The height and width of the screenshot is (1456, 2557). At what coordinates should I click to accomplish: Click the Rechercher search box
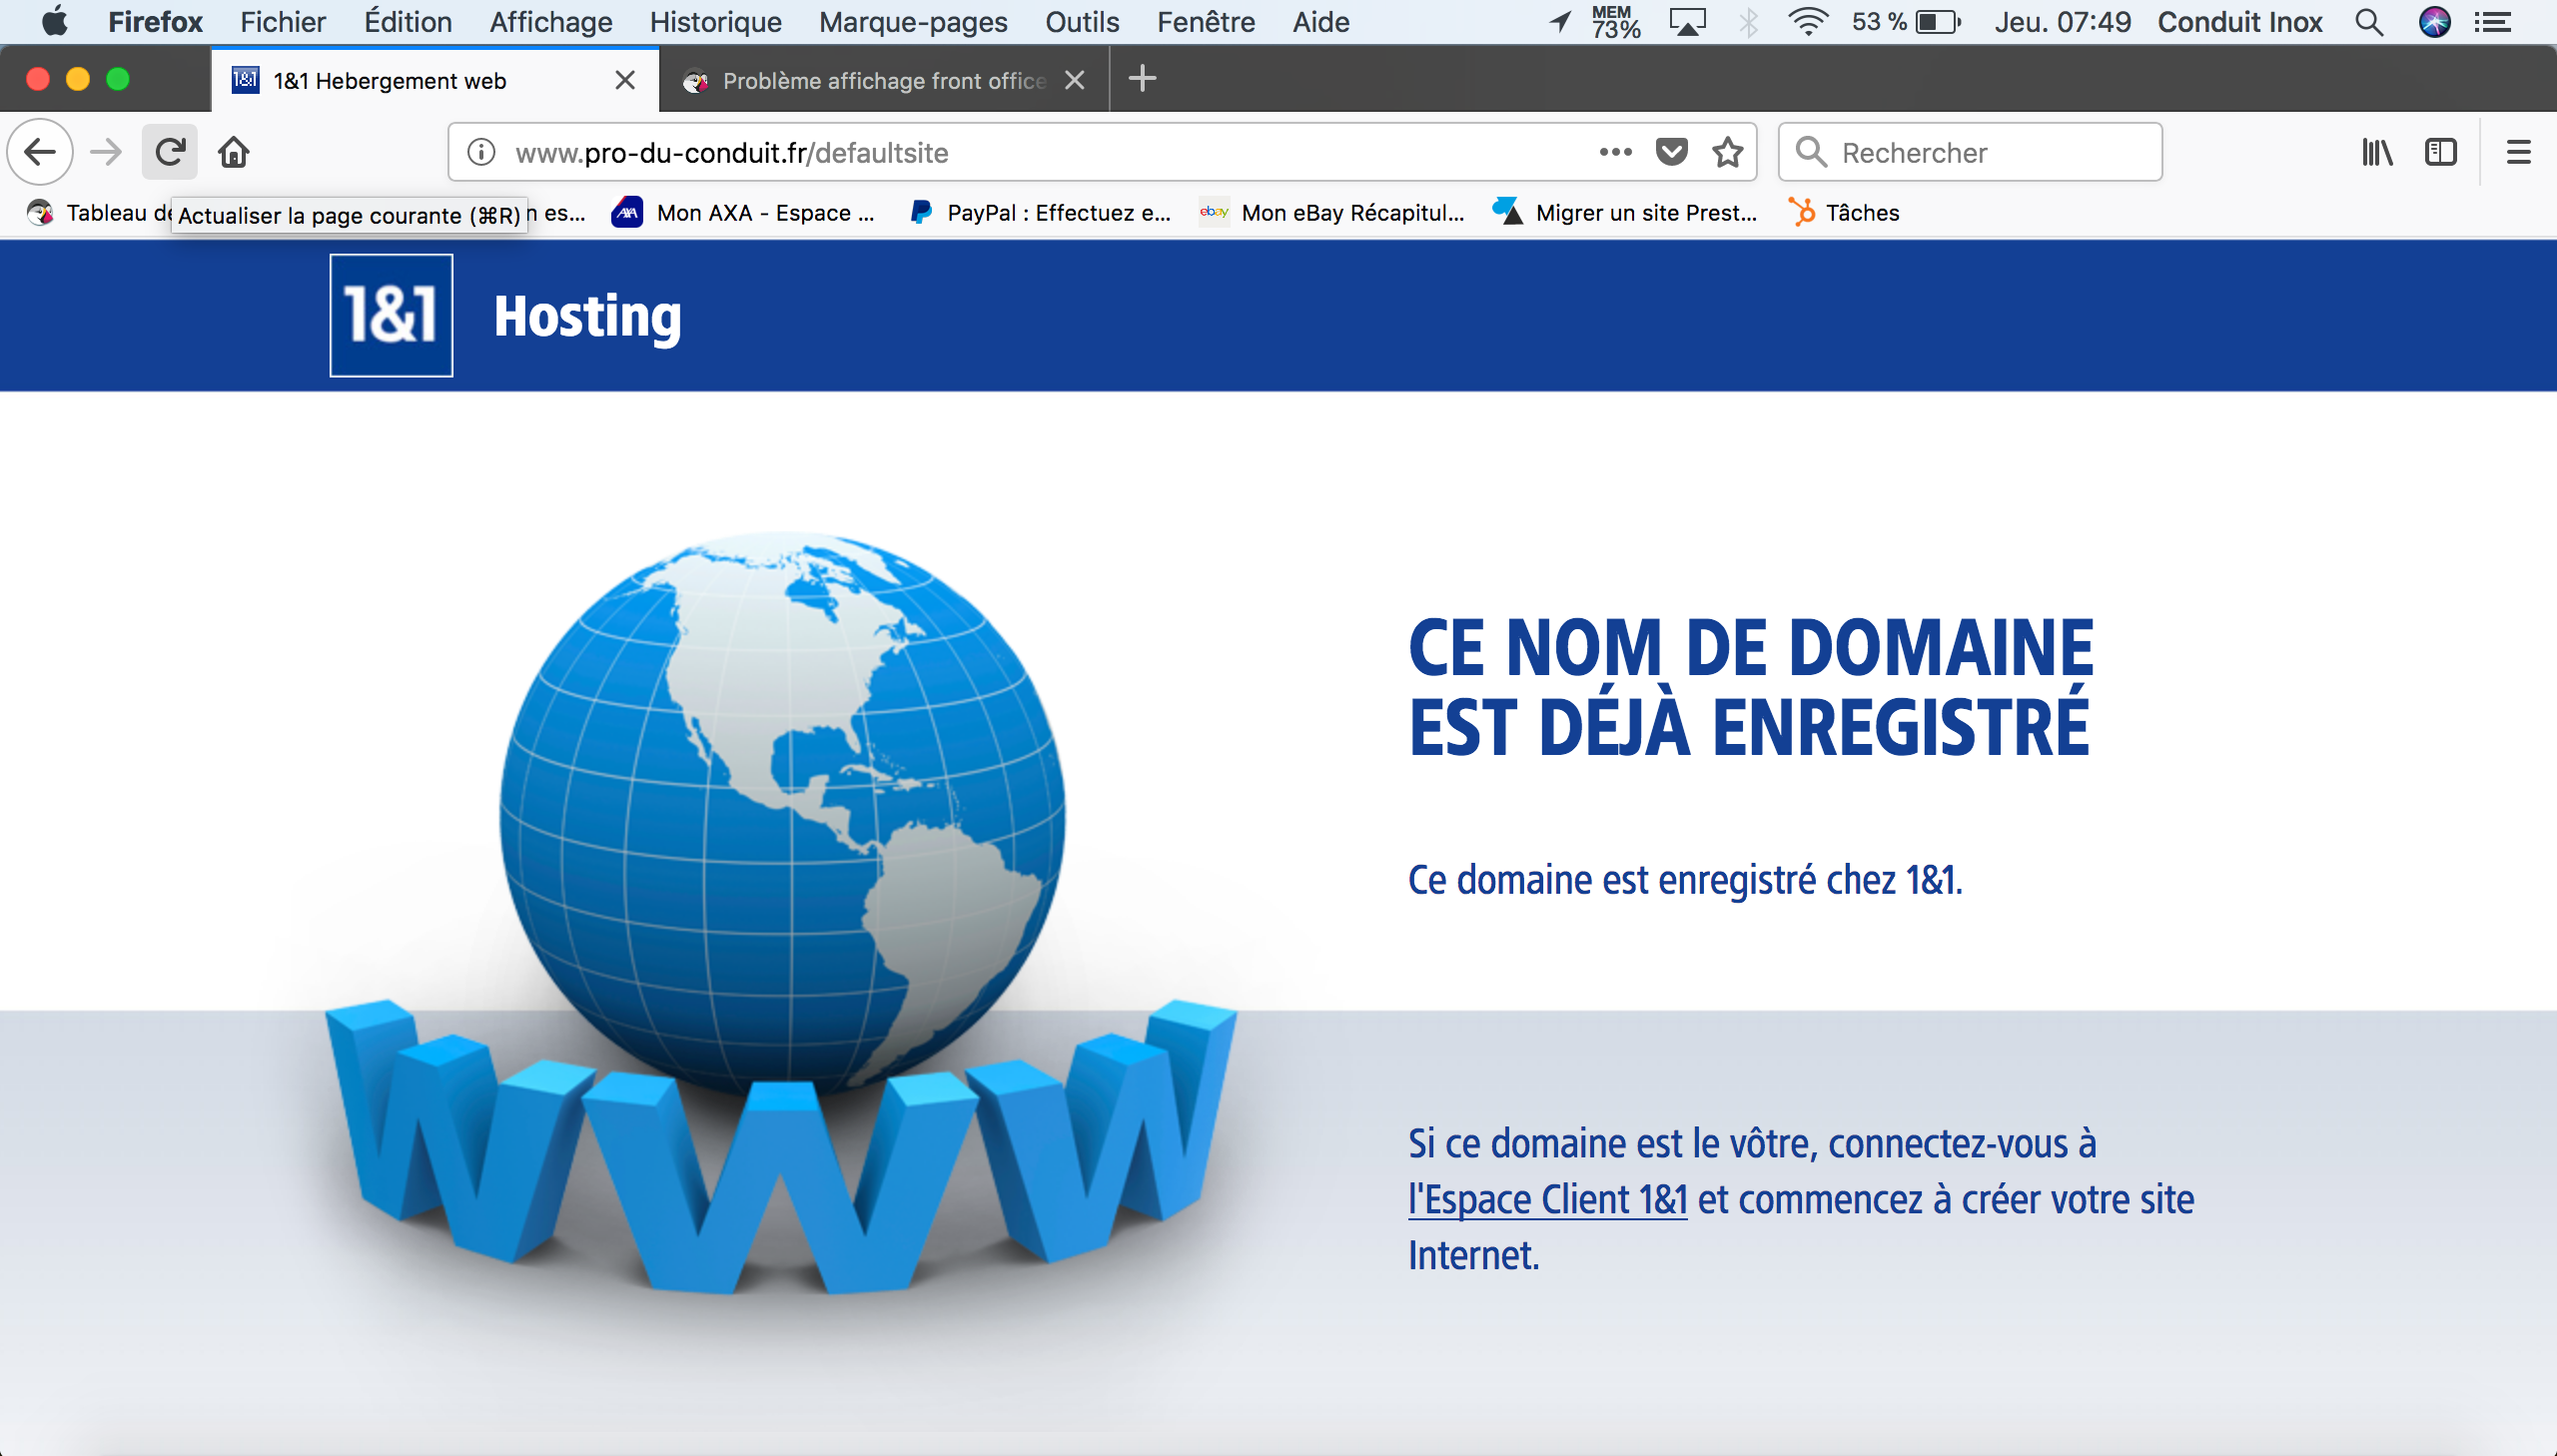1970,152
